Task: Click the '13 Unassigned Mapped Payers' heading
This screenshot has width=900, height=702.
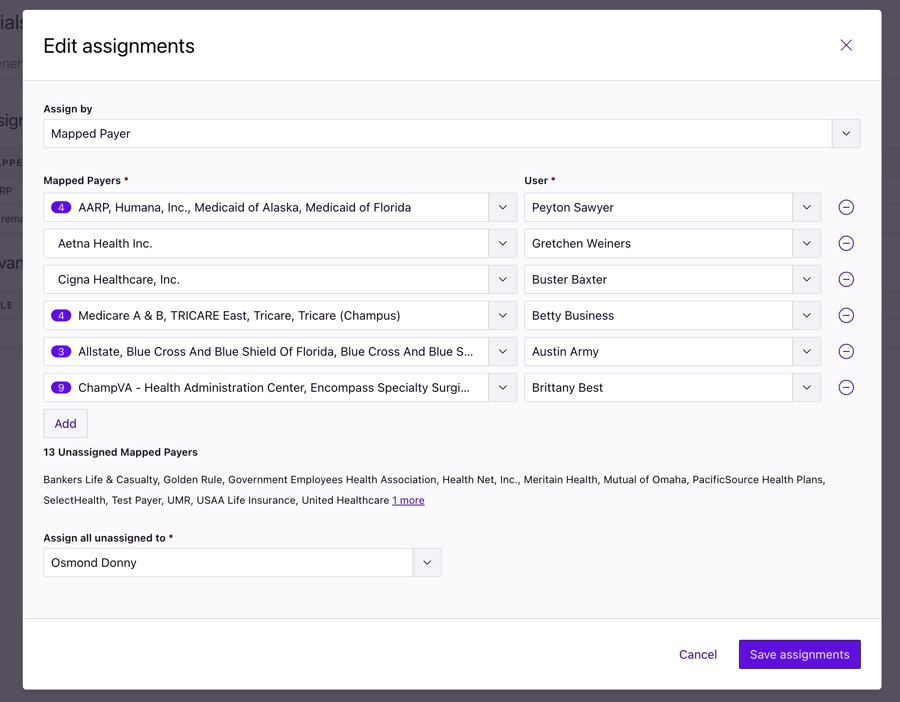Action: (x=121, y=452)
